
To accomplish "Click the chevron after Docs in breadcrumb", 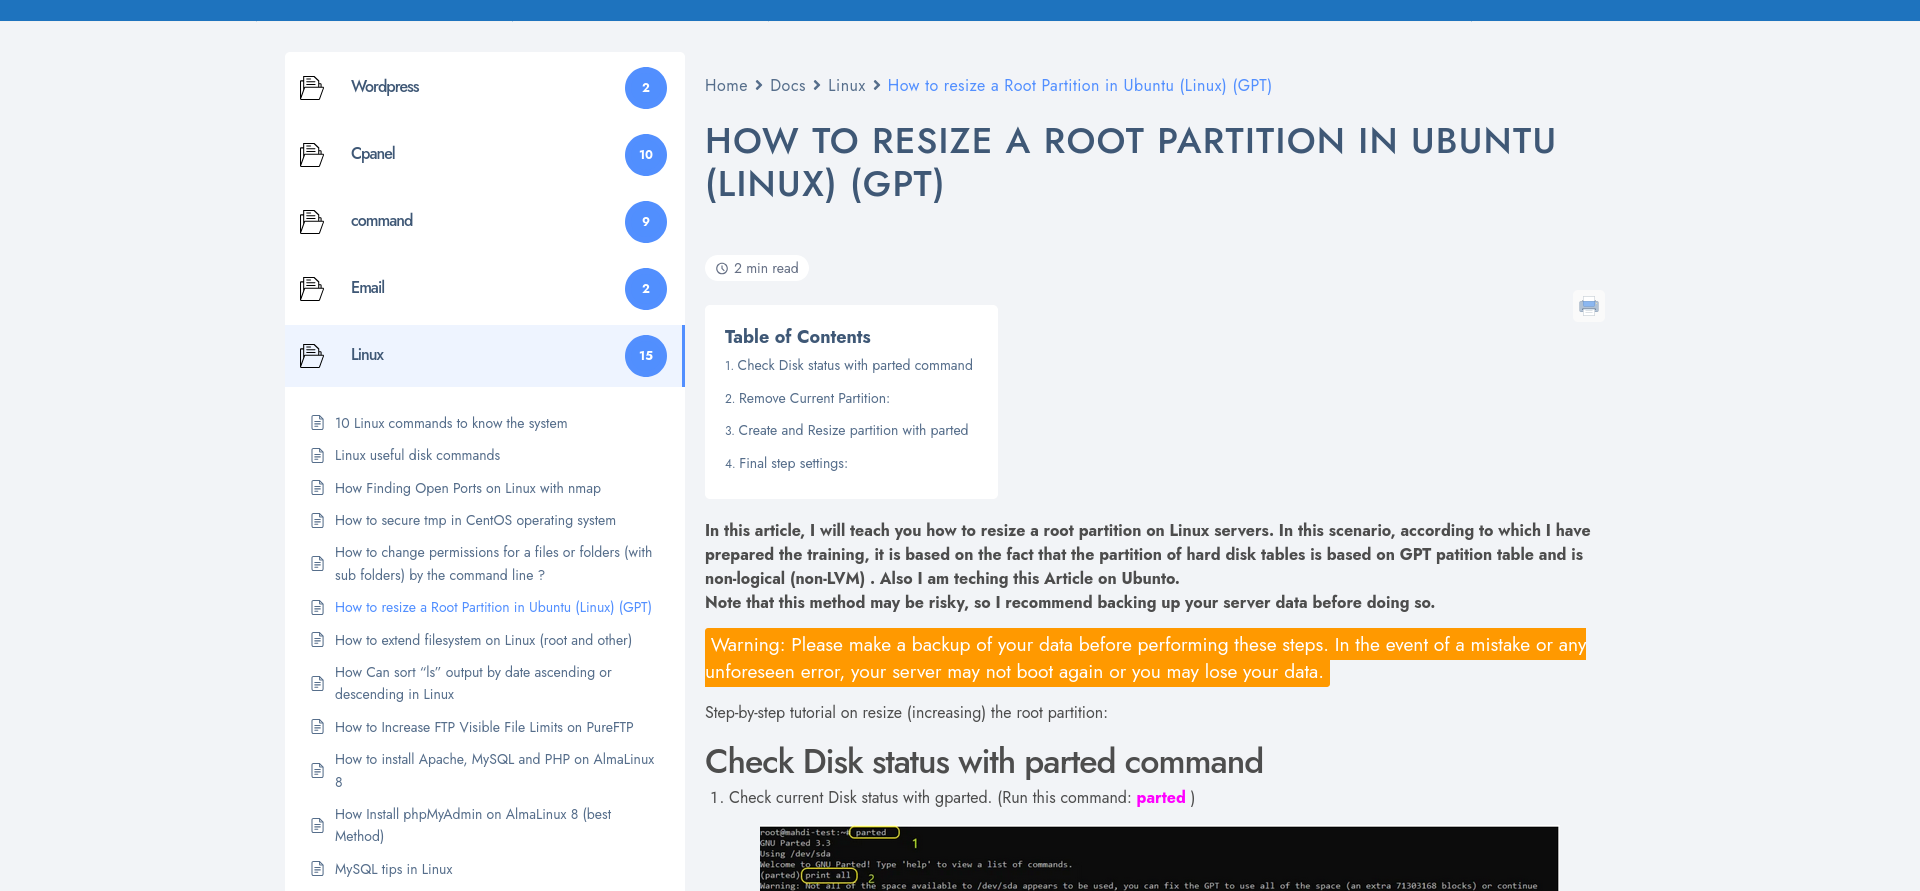I will tap(817, 86).
